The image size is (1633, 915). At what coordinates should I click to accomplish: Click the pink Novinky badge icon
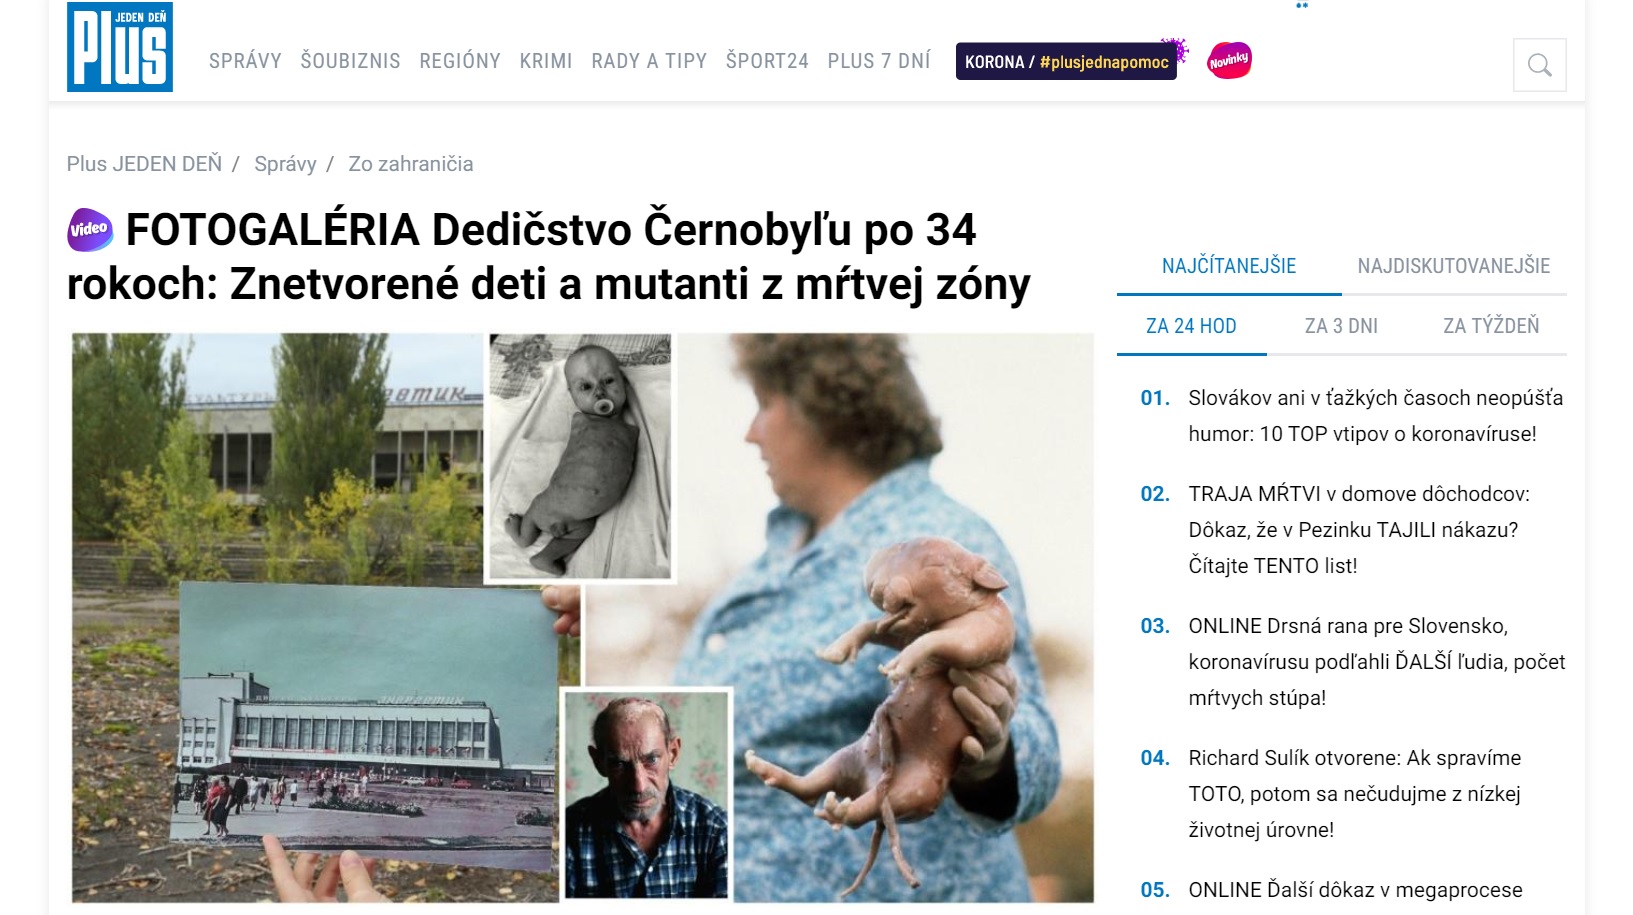coord(1229,61)
